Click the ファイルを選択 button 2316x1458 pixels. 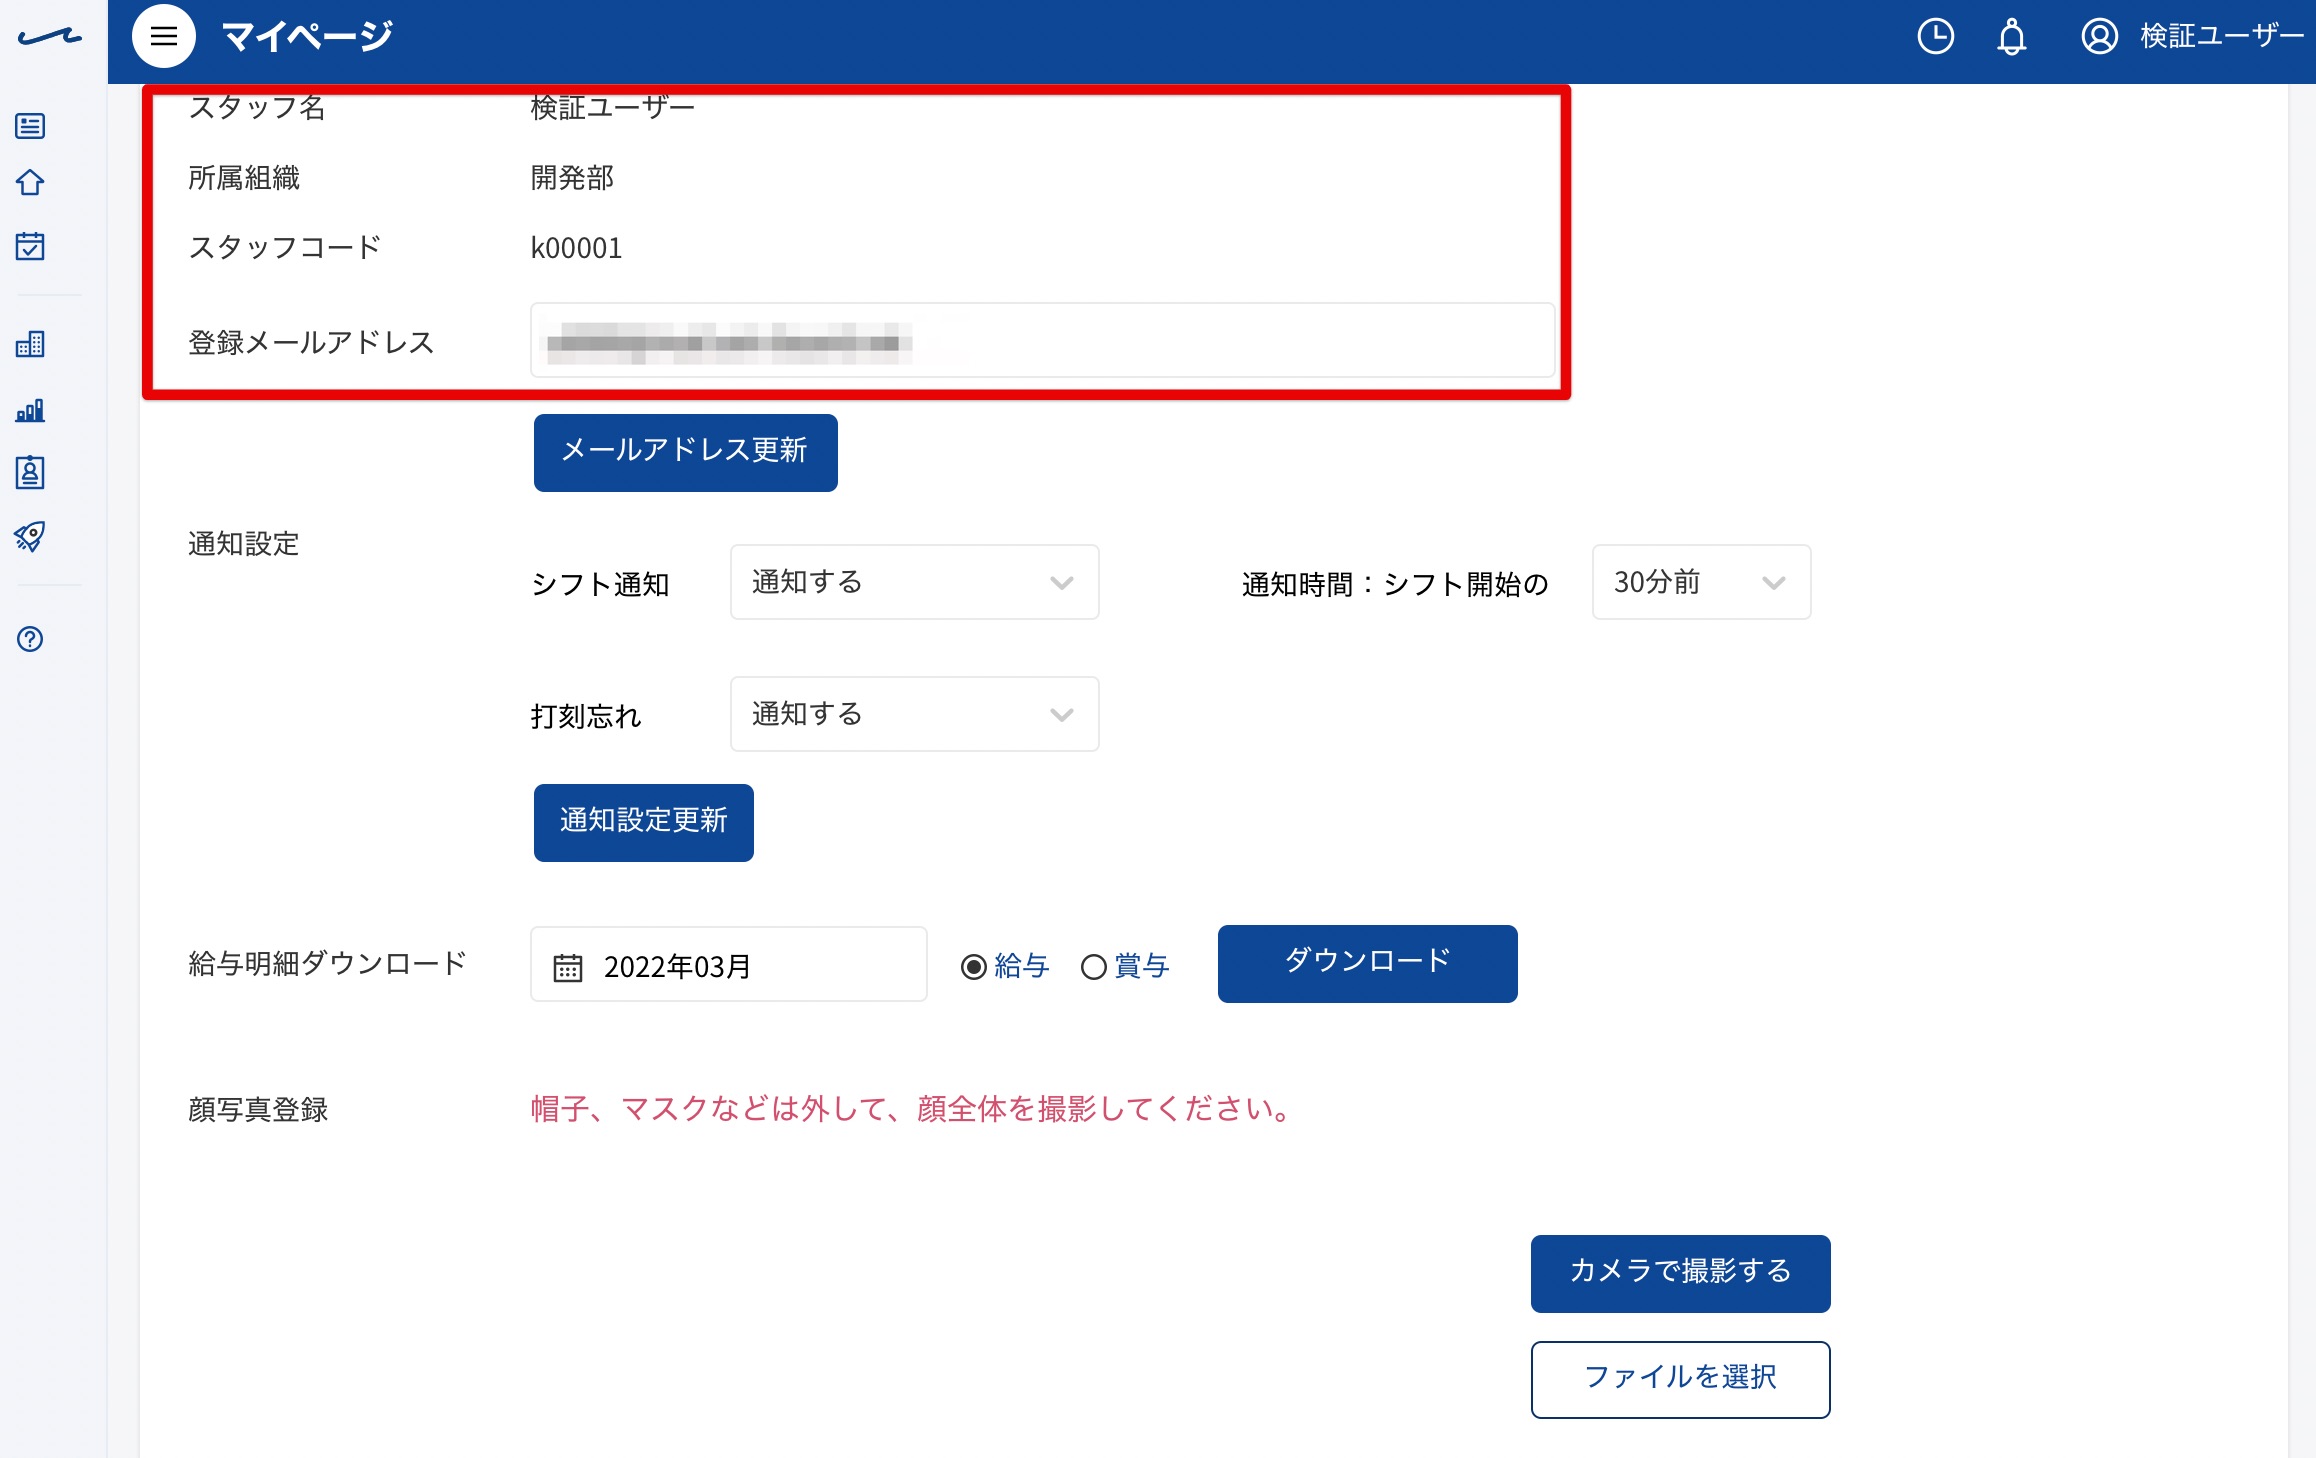point(1680,1379)
